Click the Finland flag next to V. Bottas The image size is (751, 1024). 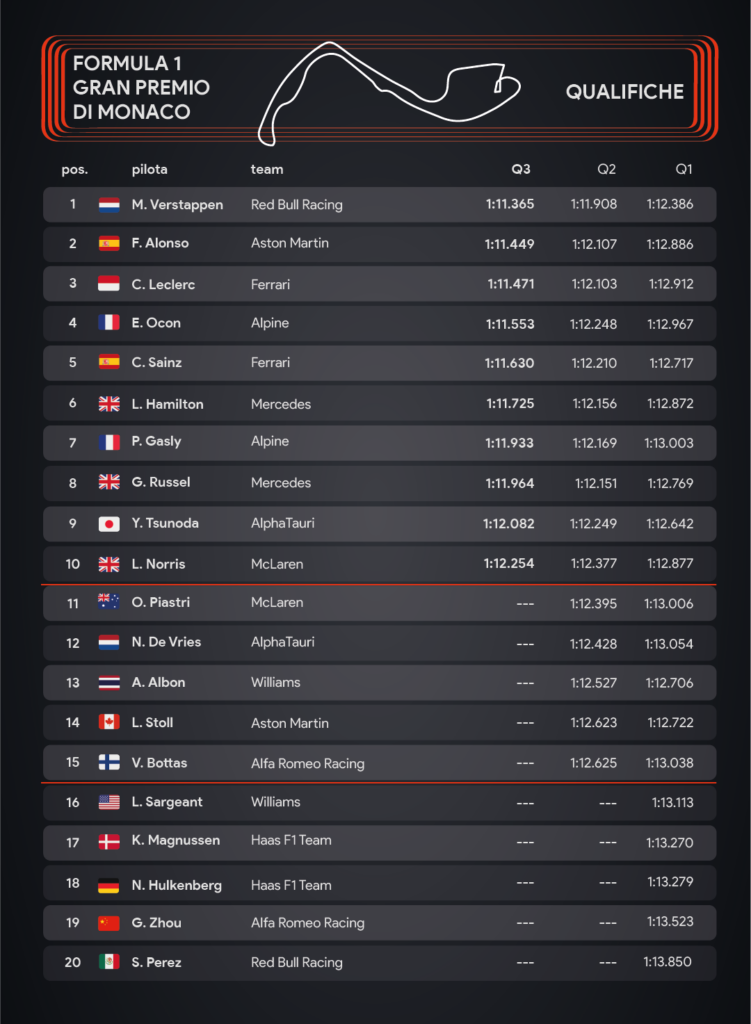[x=109, y=762]
